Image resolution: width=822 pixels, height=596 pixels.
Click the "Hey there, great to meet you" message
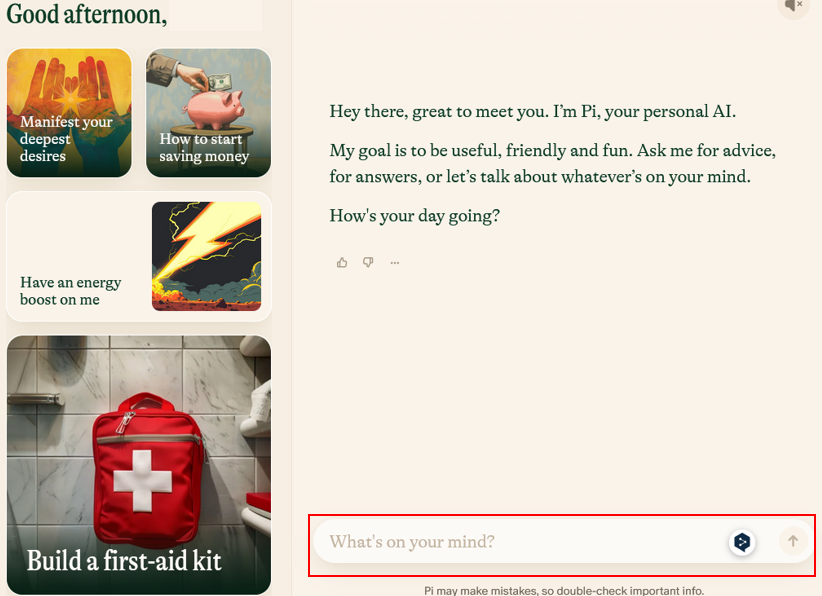[x=533, y=112]
